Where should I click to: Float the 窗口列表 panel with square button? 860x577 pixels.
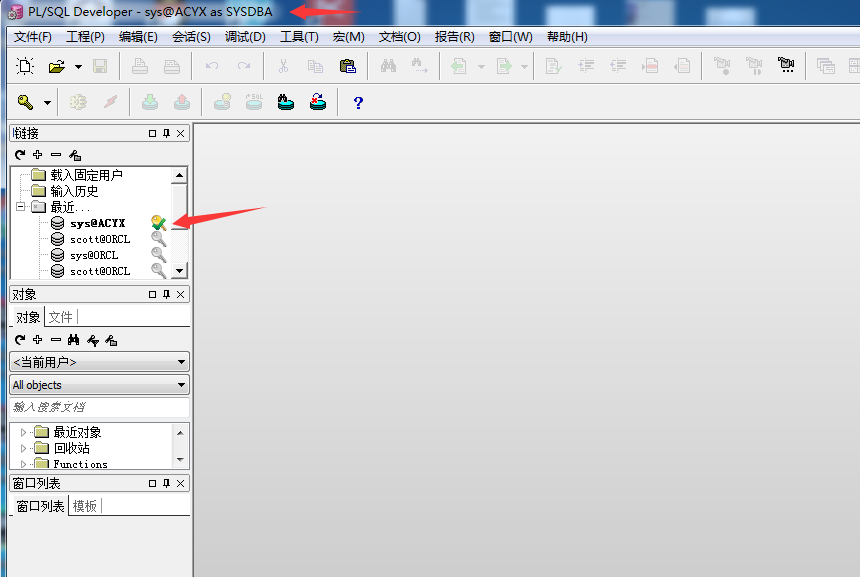pyautogui.click(x=152, y=483)
